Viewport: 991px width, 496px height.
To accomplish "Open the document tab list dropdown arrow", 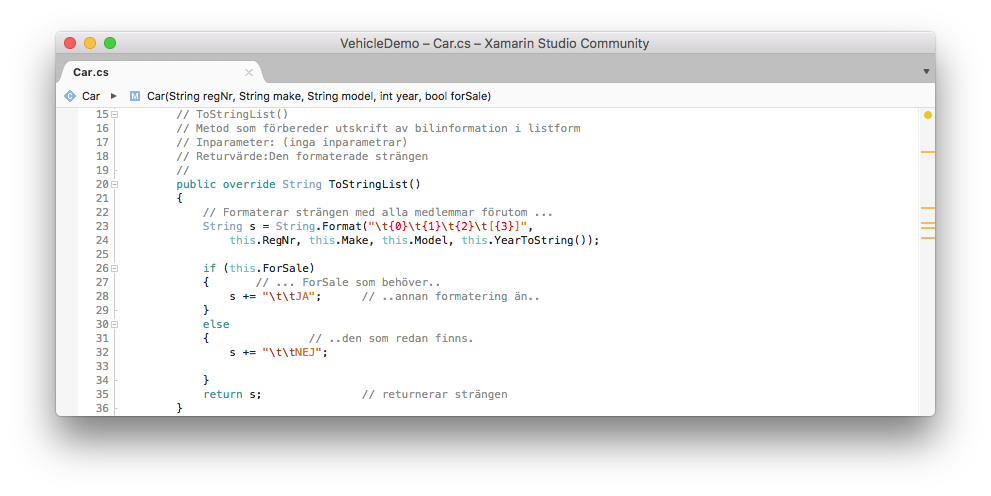I will pos(926,71).
